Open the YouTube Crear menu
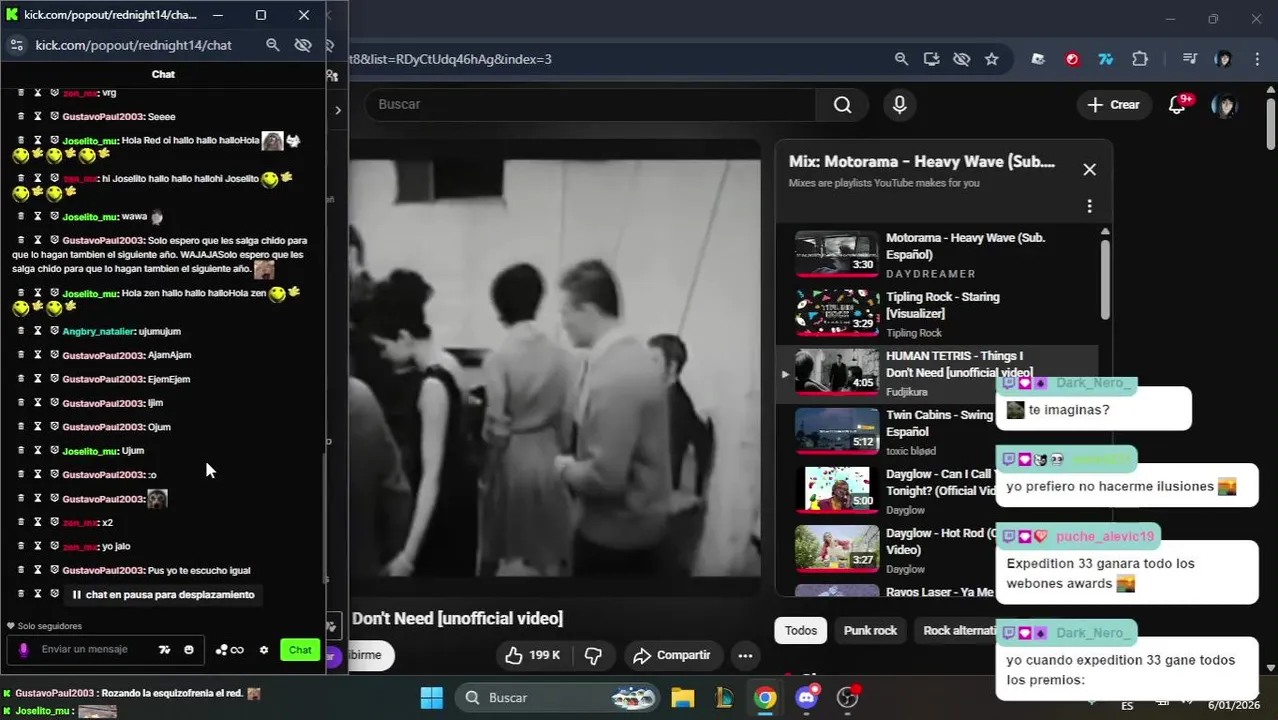Screen dimensions: 1278x720 point(1113,105)
